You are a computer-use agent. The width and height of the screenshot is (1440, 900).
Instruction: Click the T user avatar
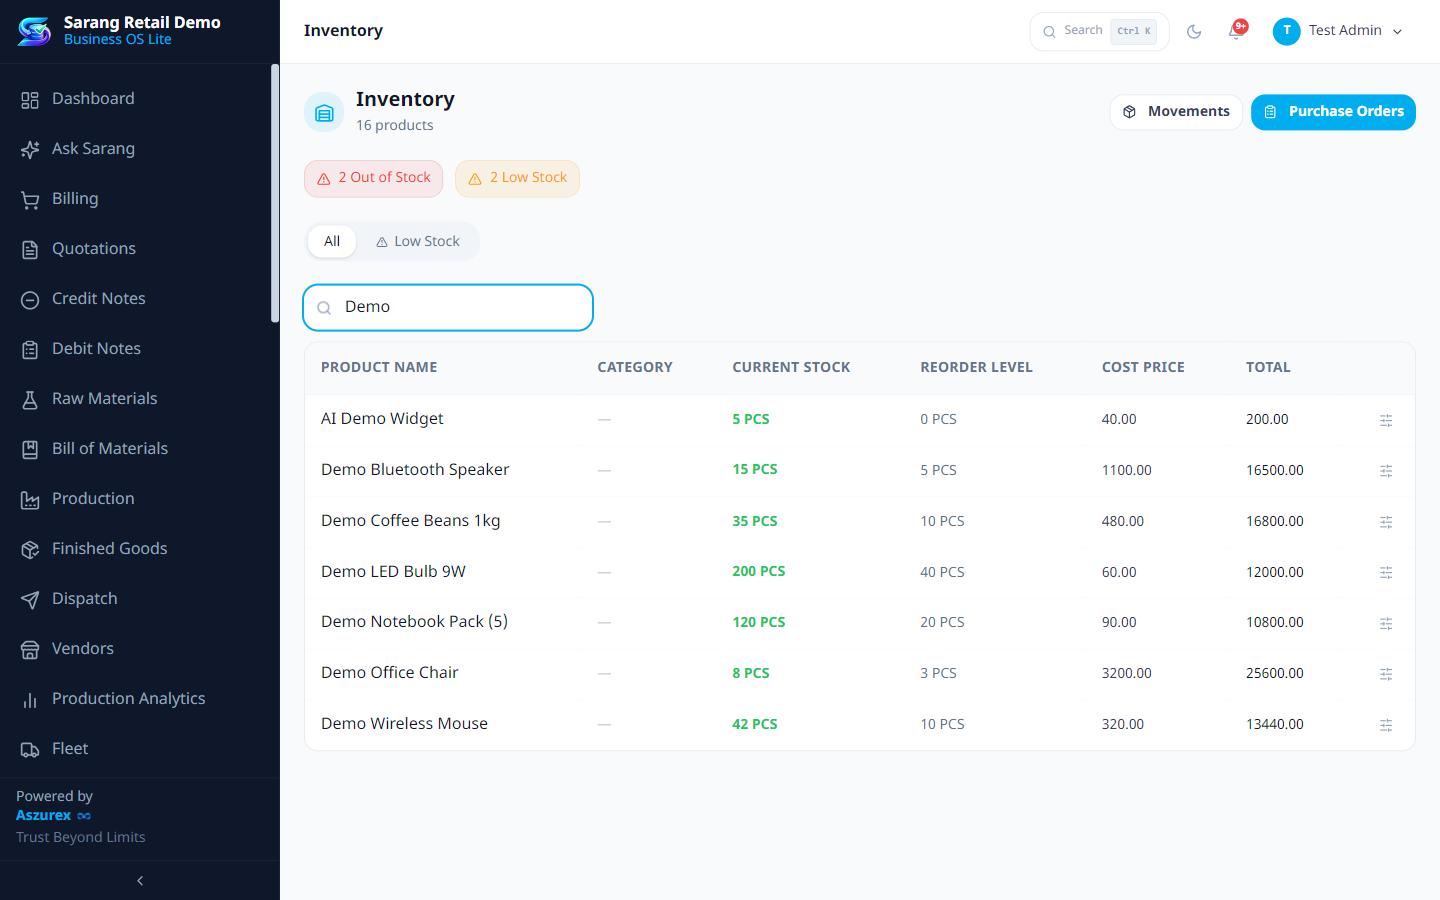pos(1286,31)
